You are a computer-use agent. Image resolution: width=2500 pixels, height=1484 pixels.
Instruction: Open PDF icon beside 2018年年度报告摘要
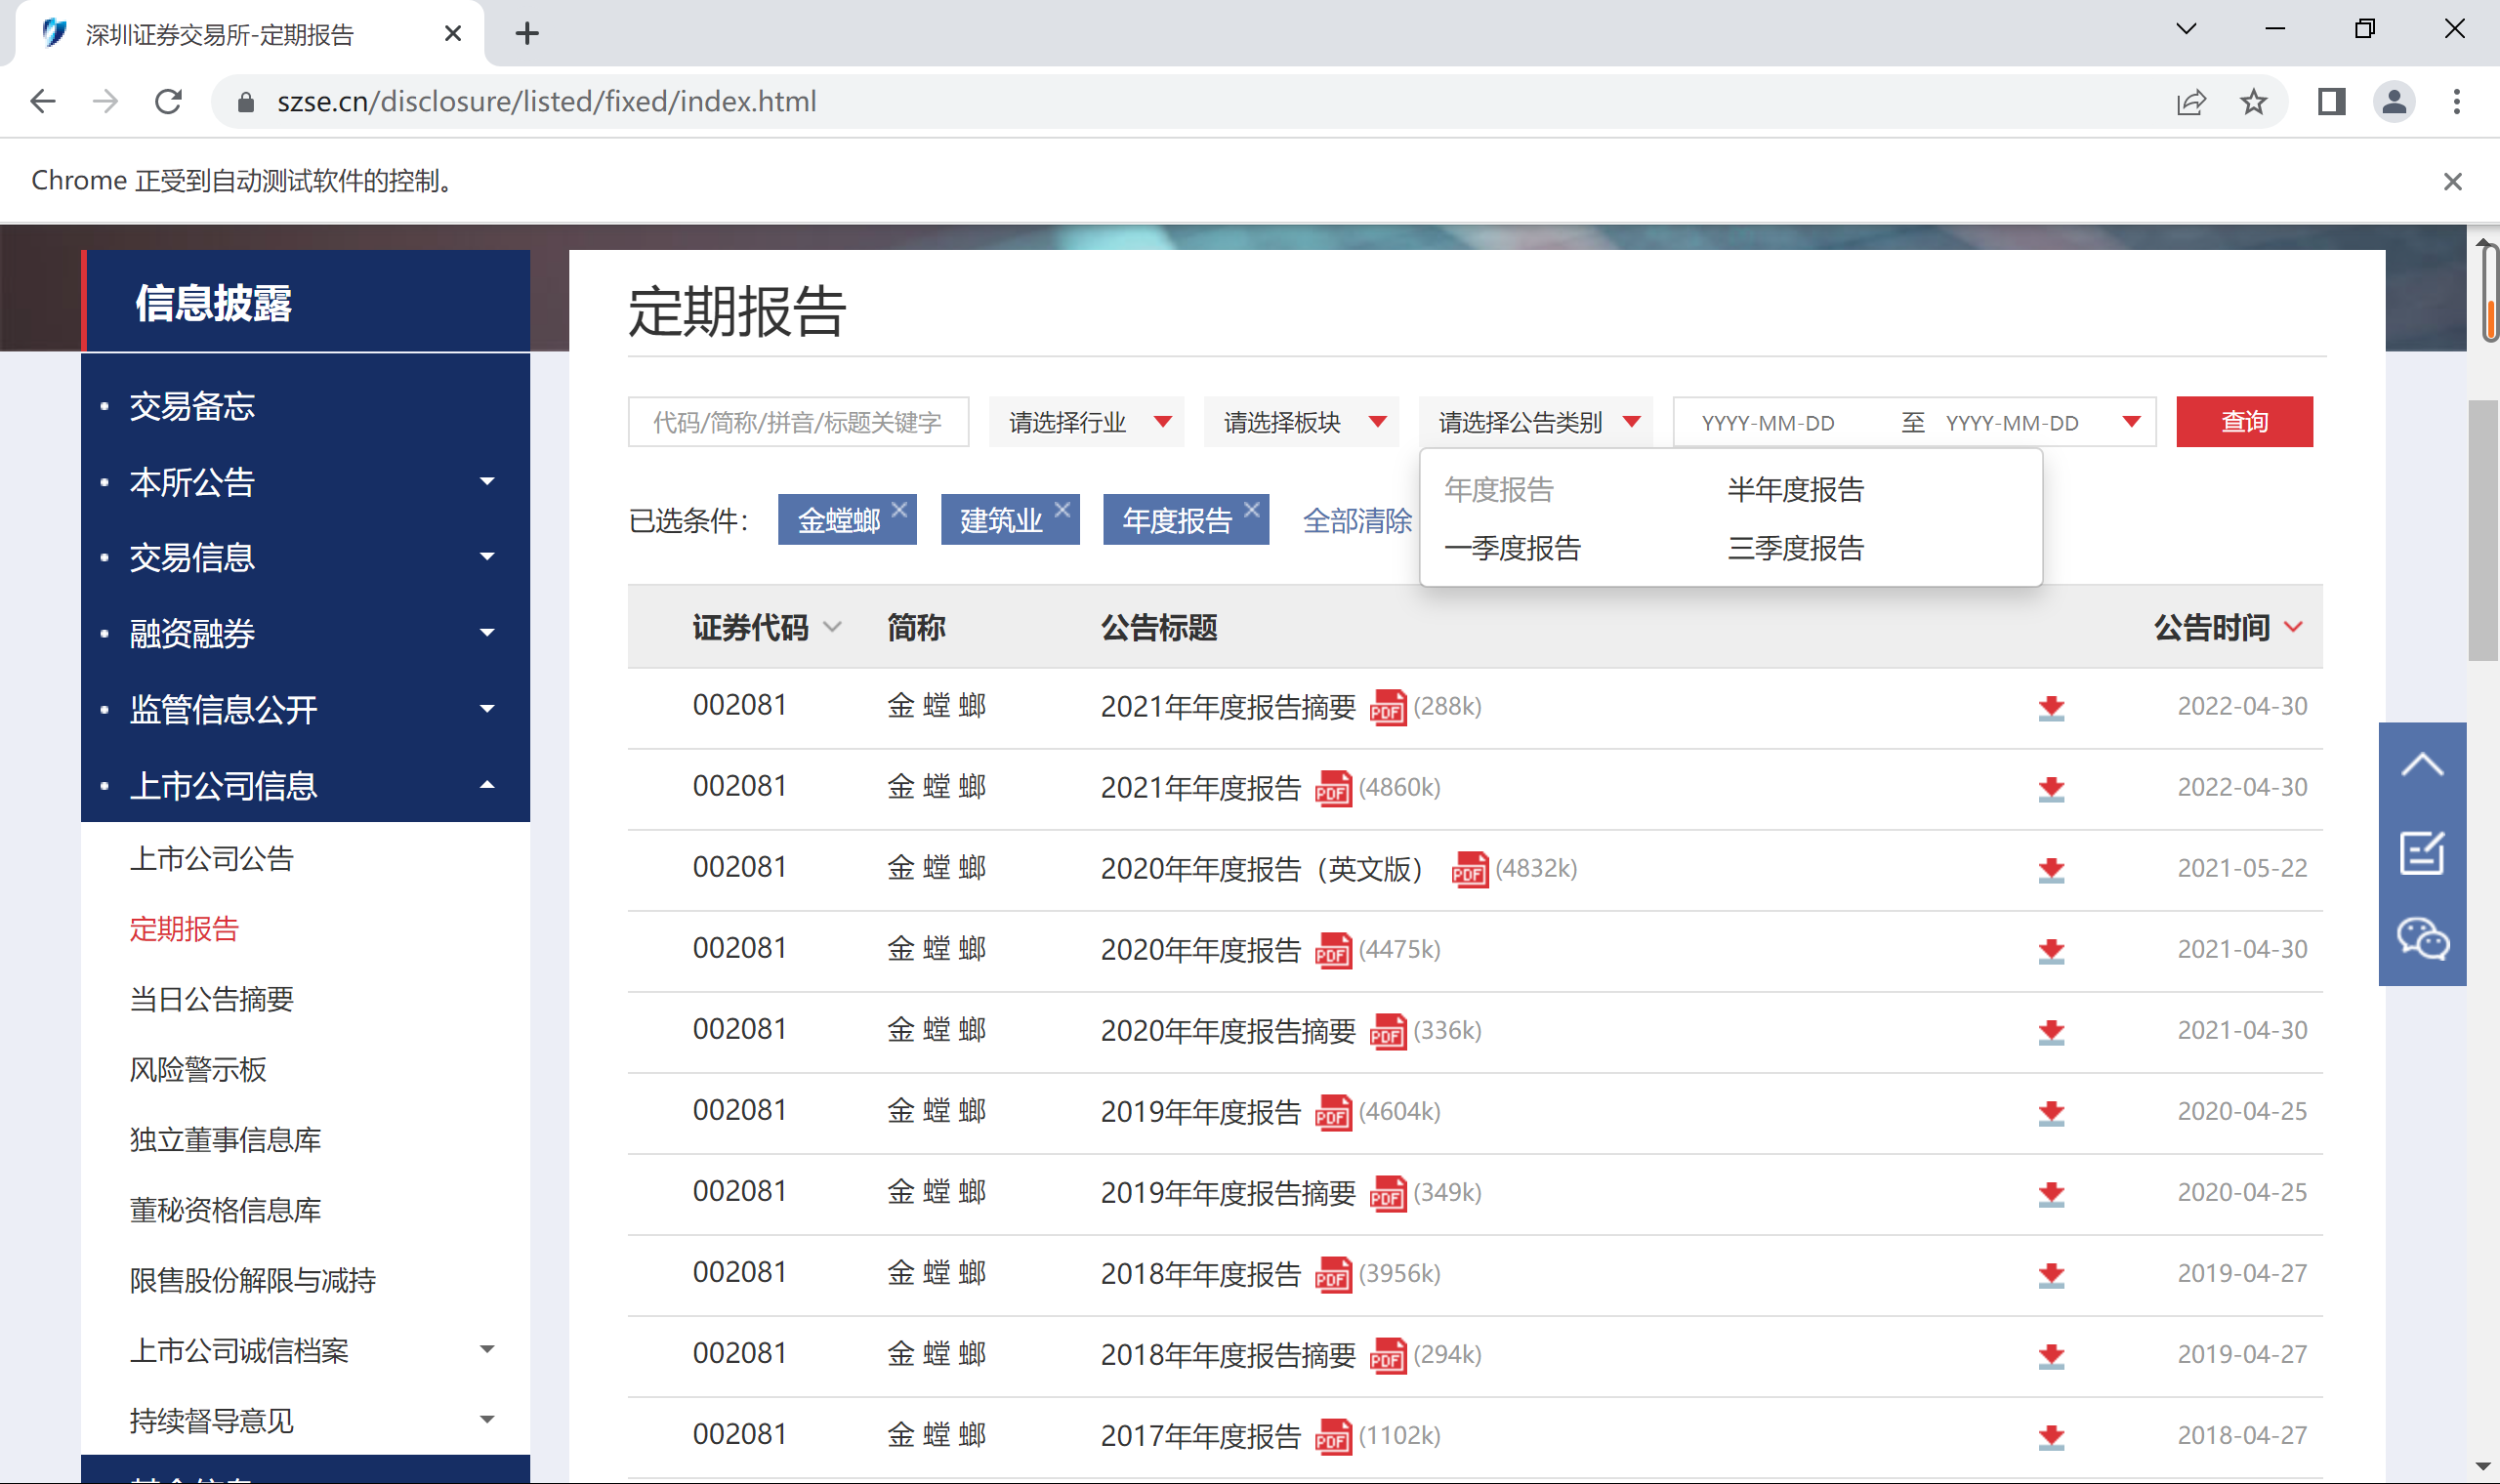point(1387,1356)
